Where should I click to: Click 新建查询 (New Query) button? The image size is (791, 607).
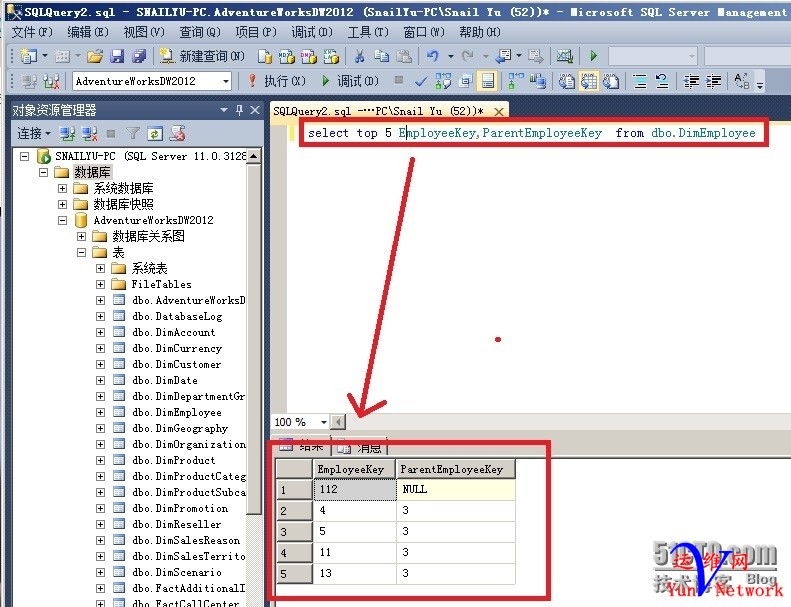pyautogui.click(x=202, y=56)
